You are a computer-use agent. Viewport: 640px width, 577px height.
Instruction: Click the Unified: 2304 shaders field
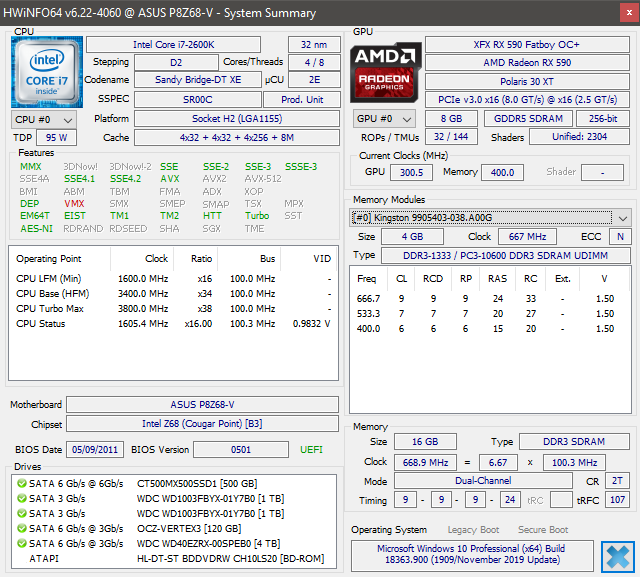click(580, 137)
